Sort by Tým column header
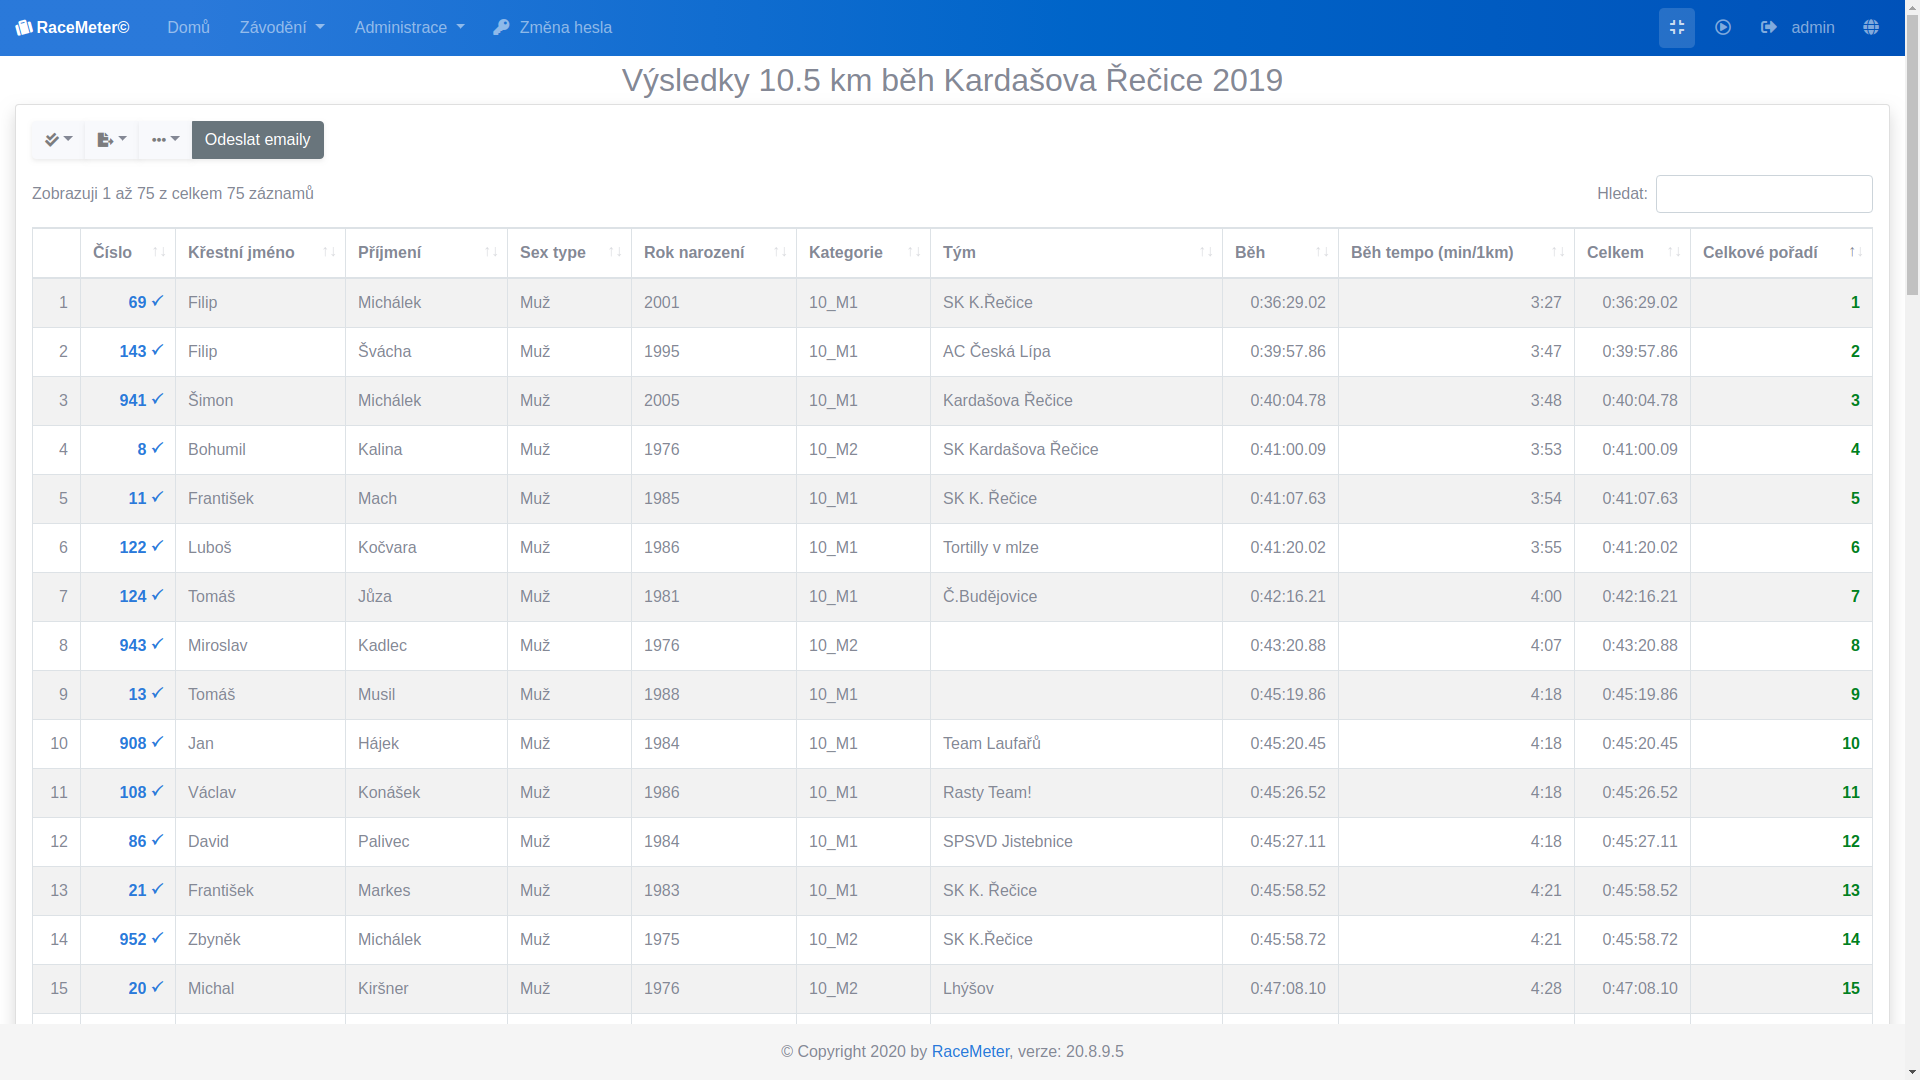The image size is (1920, 1080). click(x=1076, y=253)
